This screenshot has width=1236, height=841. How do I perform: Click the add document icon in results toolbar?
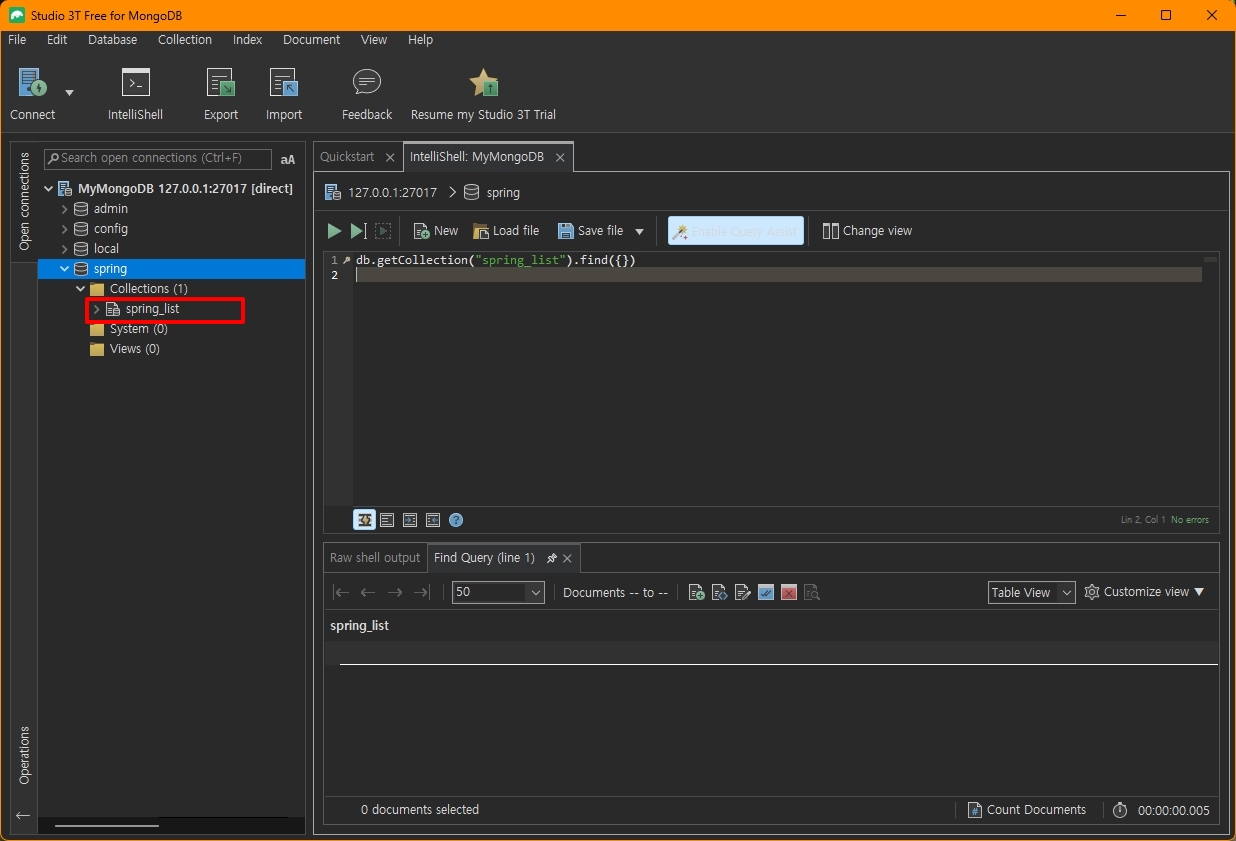(x=696, y=592)
